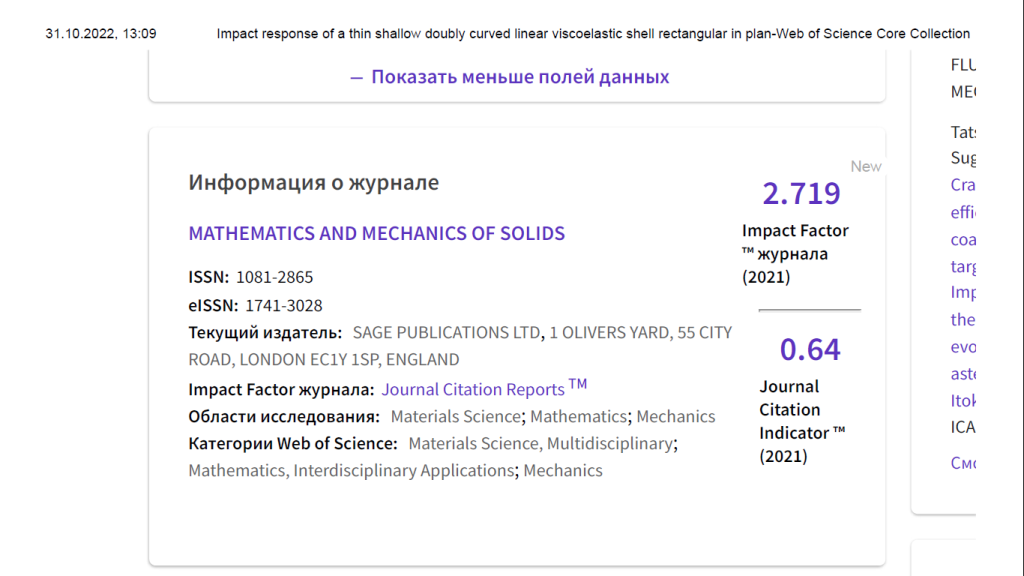Screen dimensions: 1024x576
Task: Click the 'Текущий издатель:' label
Action: (265, 332)
